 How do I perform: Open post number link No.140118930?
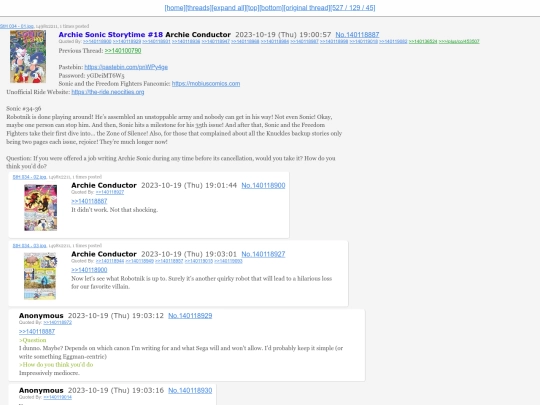190,391
